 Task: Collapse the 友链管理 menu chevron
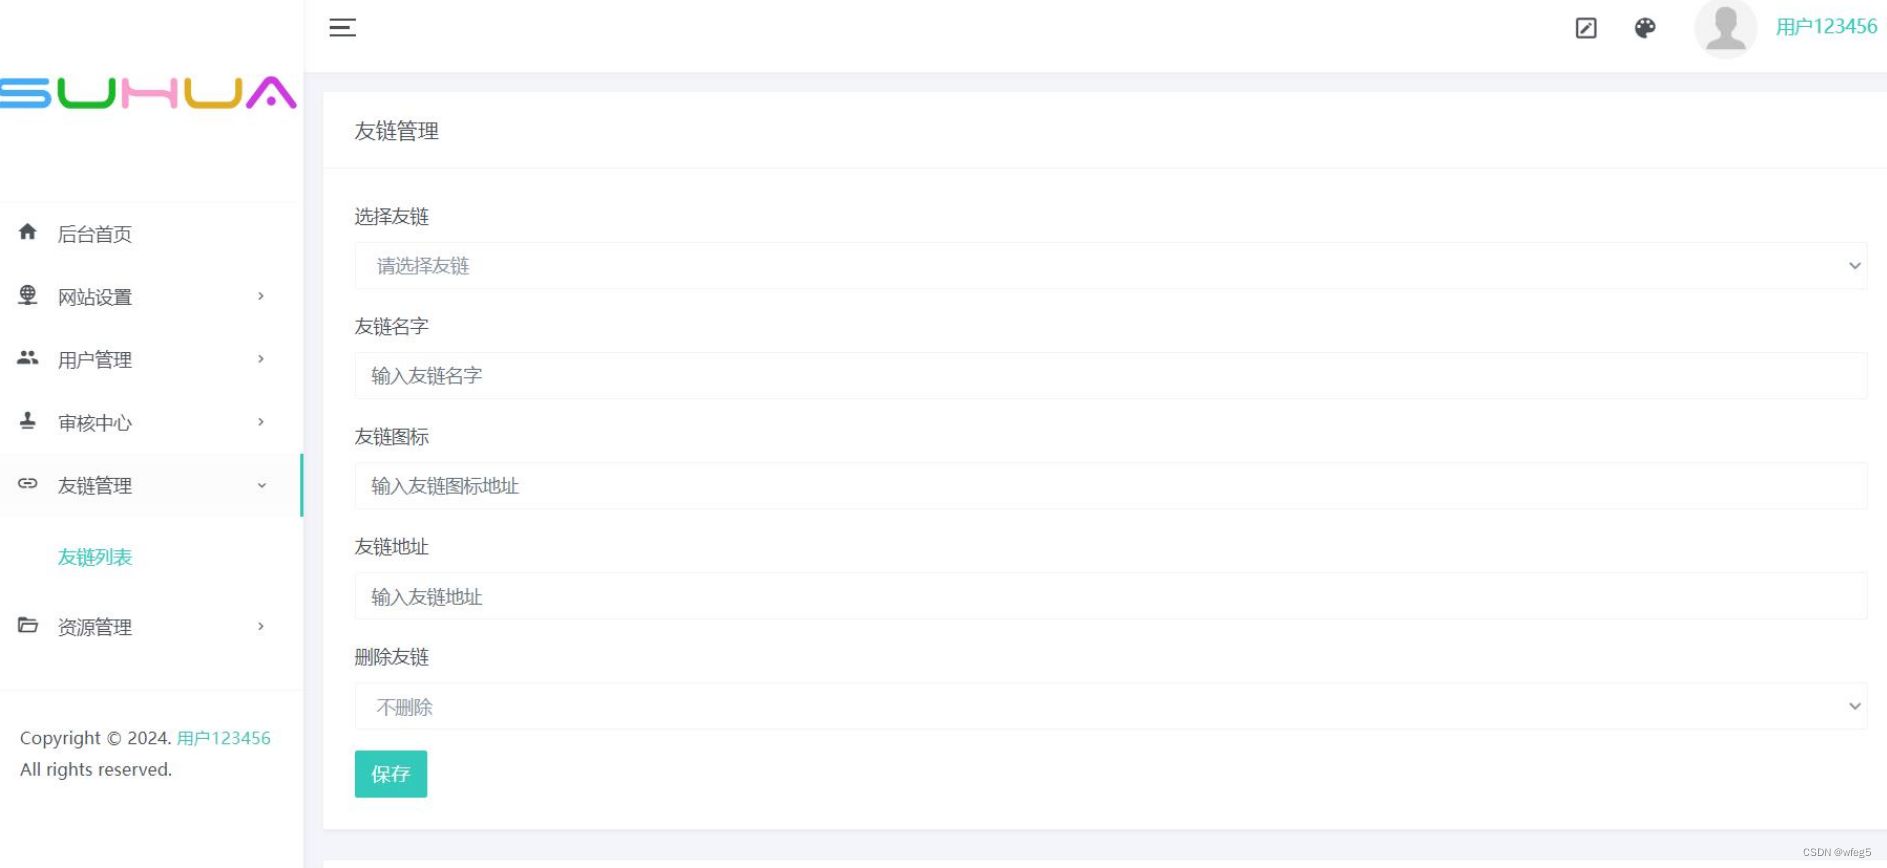click(262, 486)
